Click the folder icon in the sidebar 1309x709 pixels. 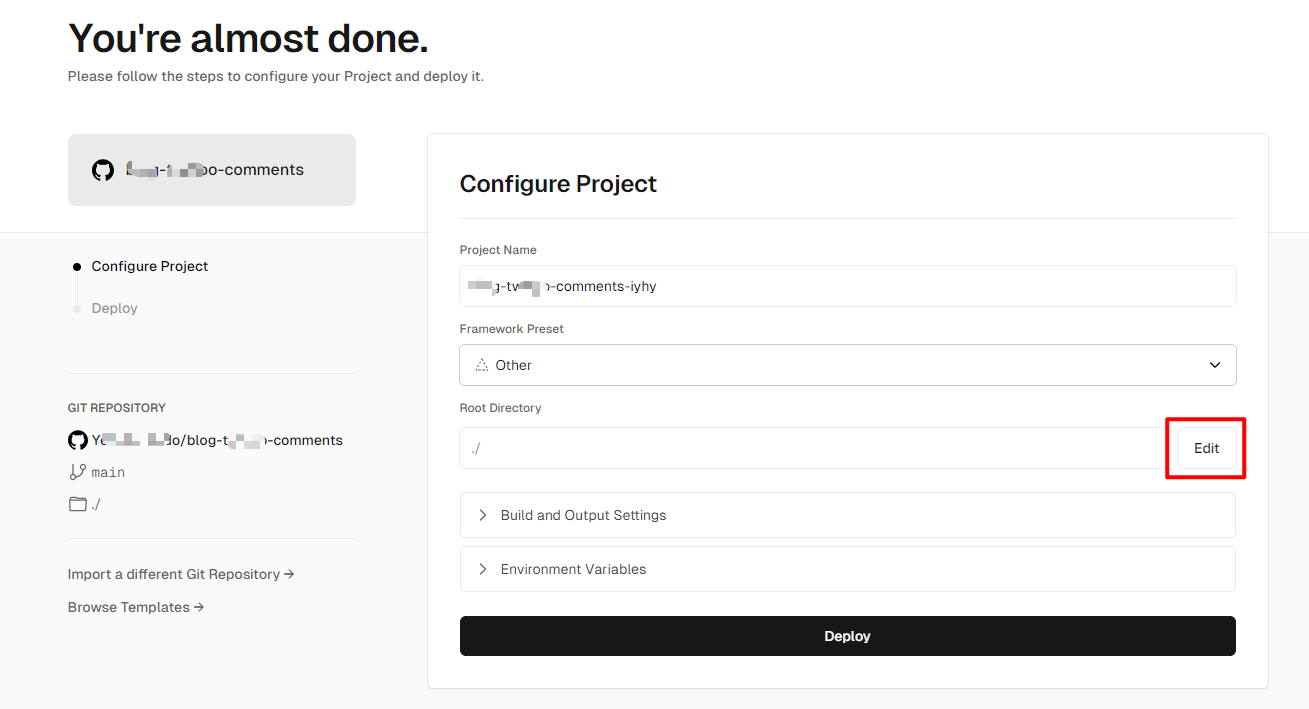pos(78,504)
